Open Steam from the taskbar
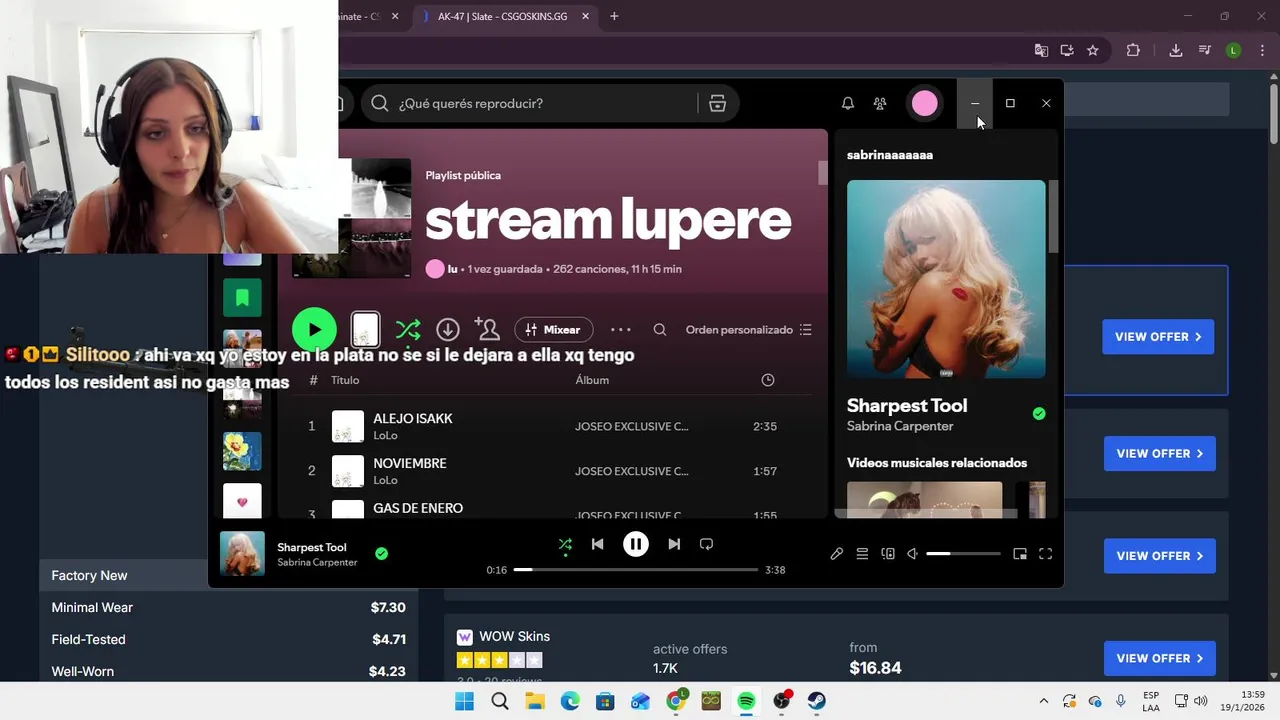 pos(817,701)
